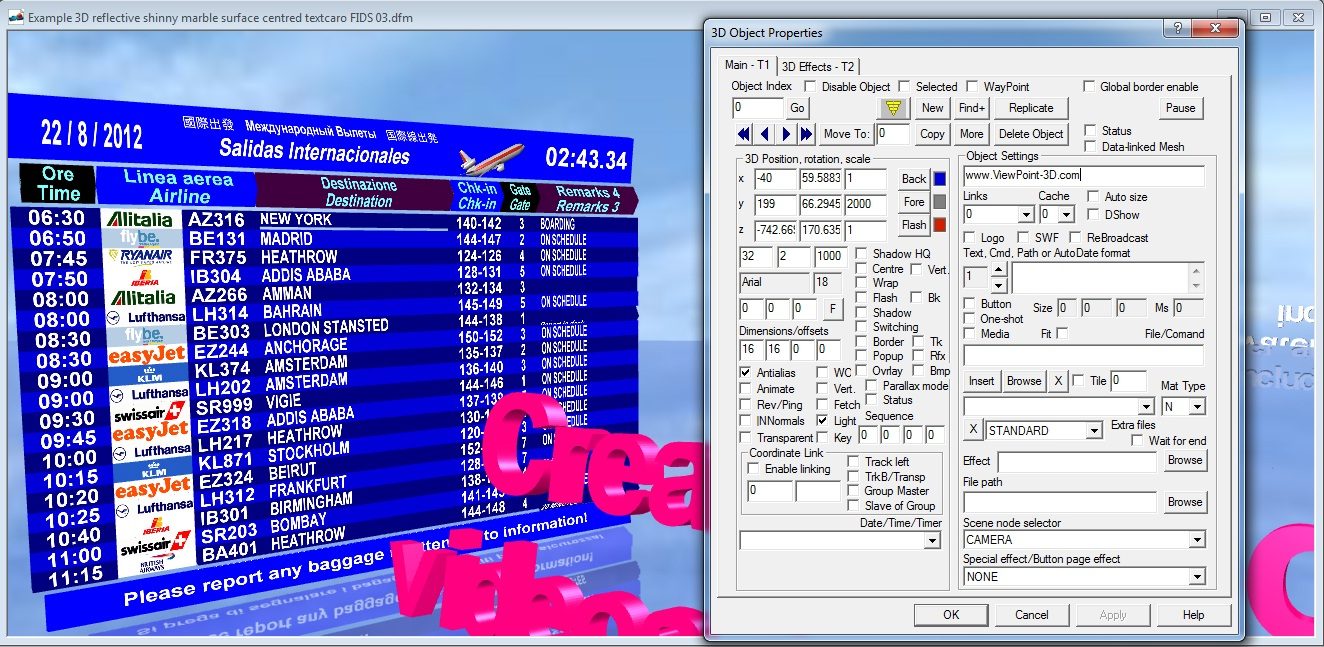Enable Parallax mode checkbox
The height and width of the screenshot is (647, 1324).
(x=871, y=386)
